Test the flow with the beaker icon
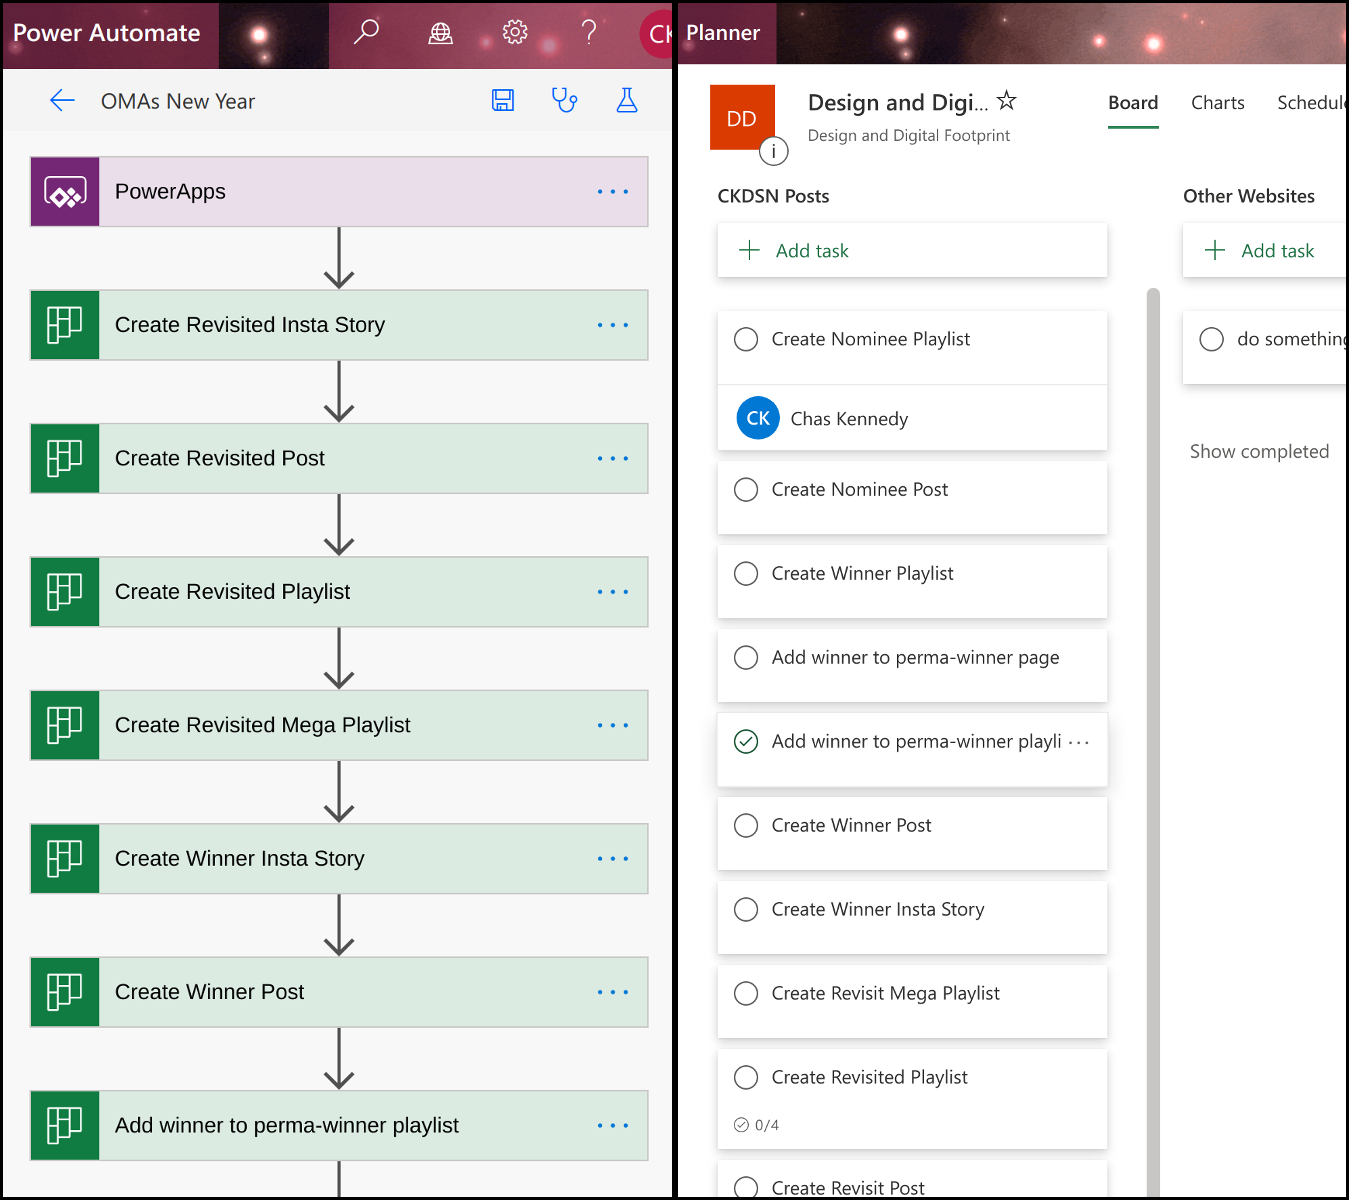Screen dimensions: 1349x1200 [x=627, y=100]
